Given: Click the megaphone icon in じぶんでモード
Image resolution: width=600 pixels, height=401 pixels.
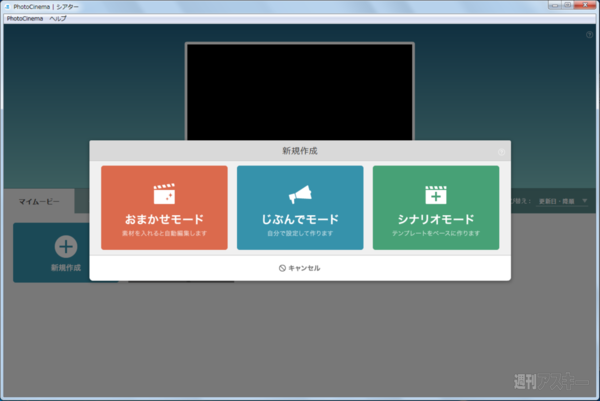Looking at the screenshot, I should (x=300, y=194).
